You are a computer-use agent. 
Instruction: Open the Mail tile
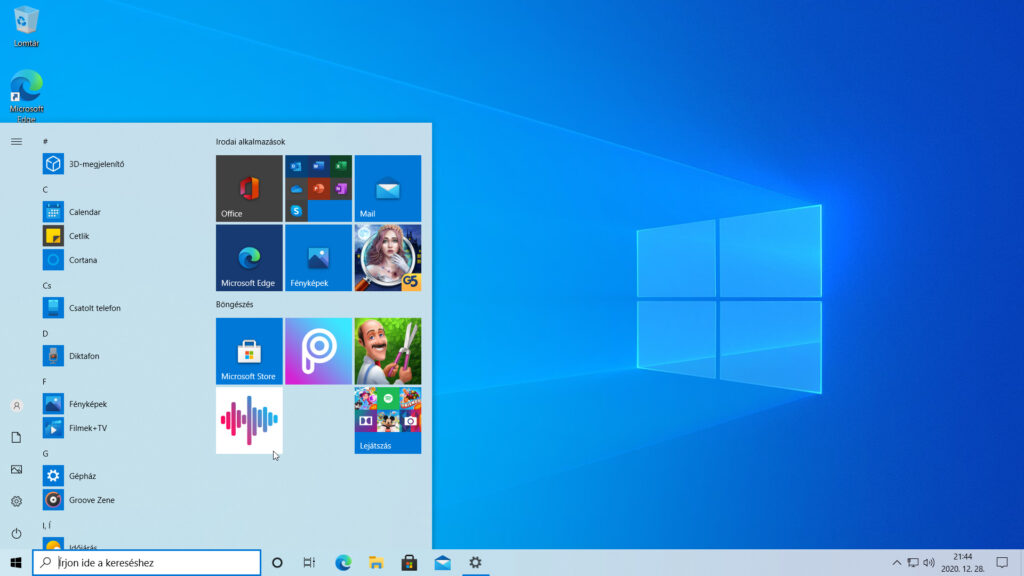[x=387, y=188]
